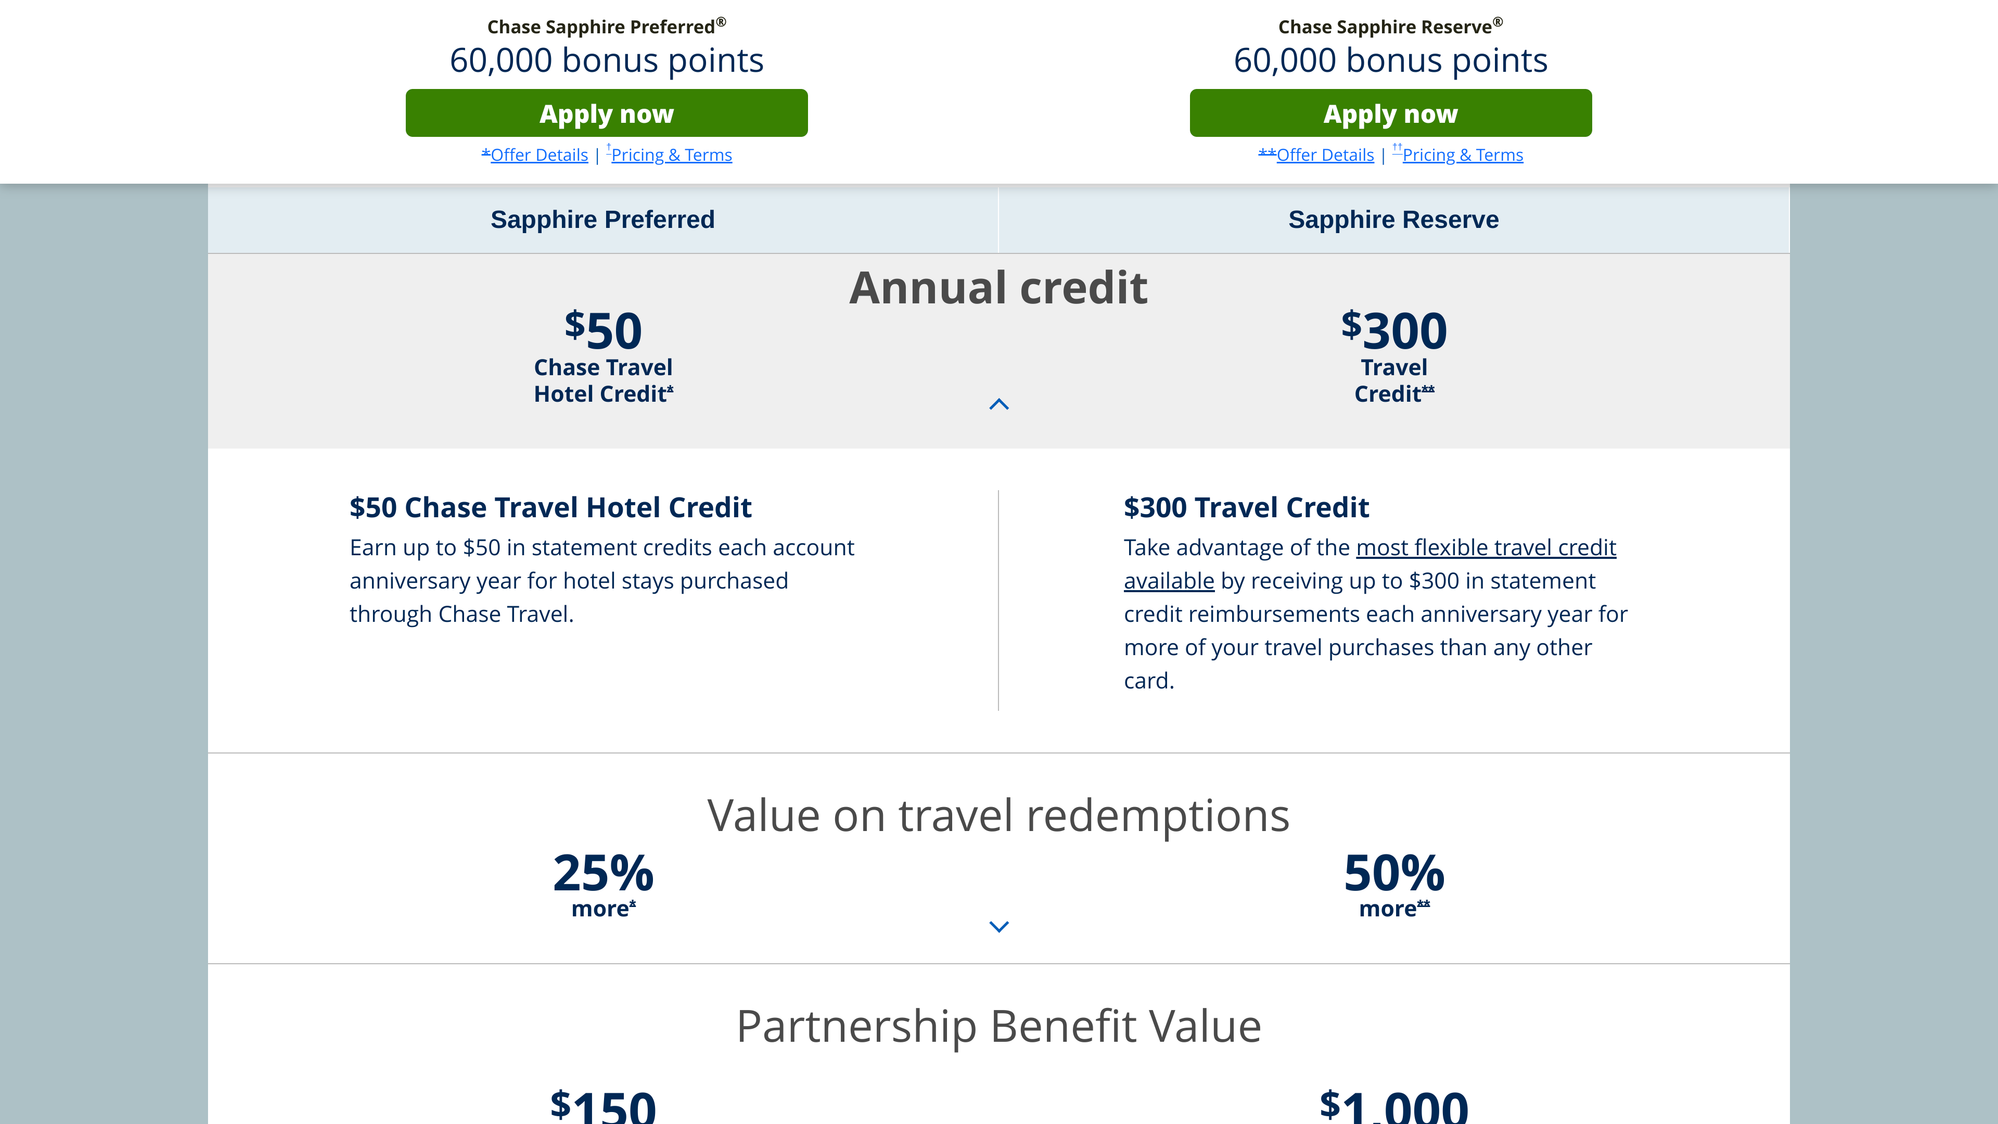
Task: Click Apply now for Sapphire Reserve
Action: [1390, 113]
